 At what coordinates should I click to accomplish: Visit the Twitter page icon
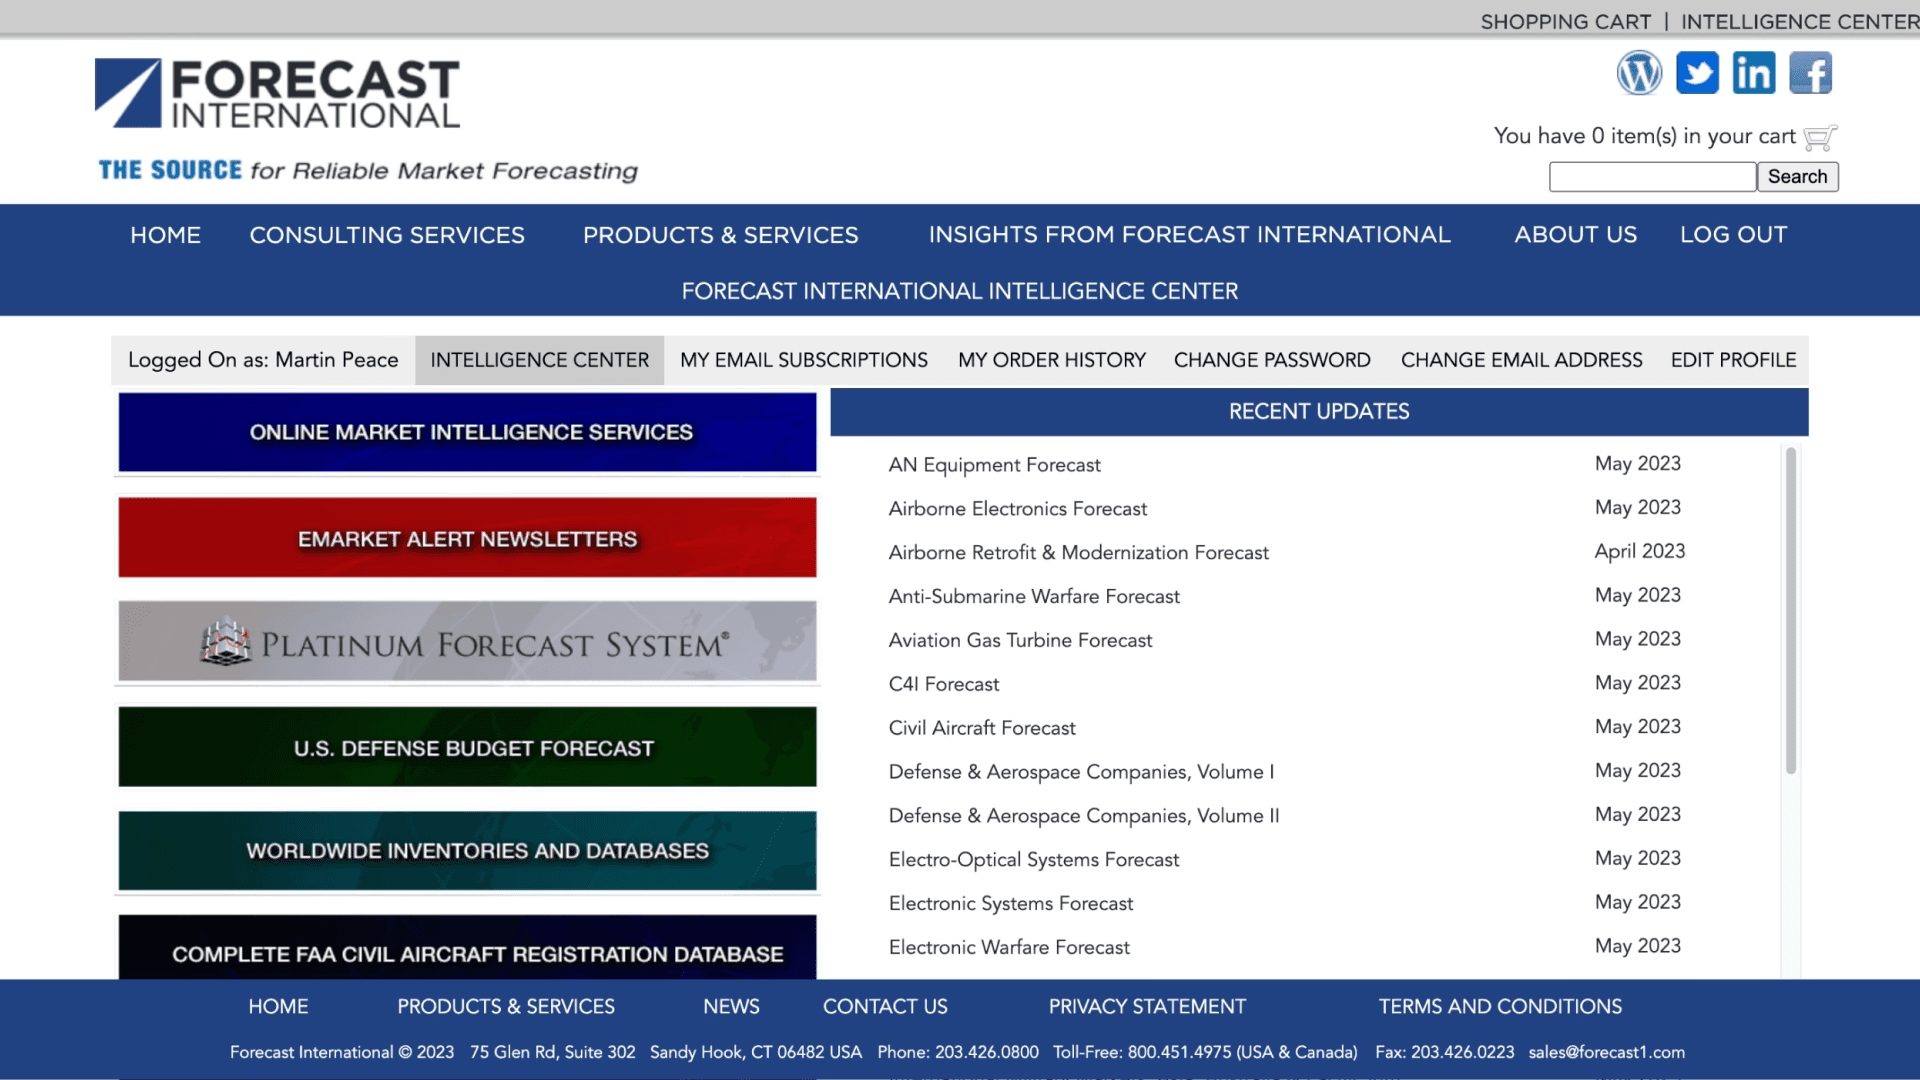(x=1697, y=73)
